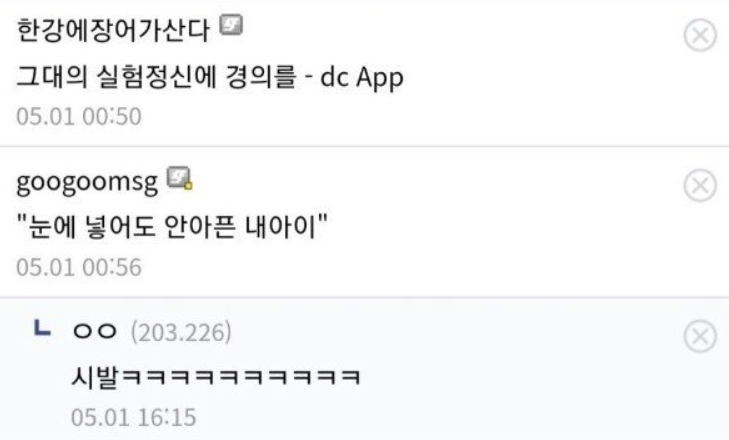The width and height of the screenshot is (729, 440).
Task: Open profile of user googoomsg
Action: (87, 183)
